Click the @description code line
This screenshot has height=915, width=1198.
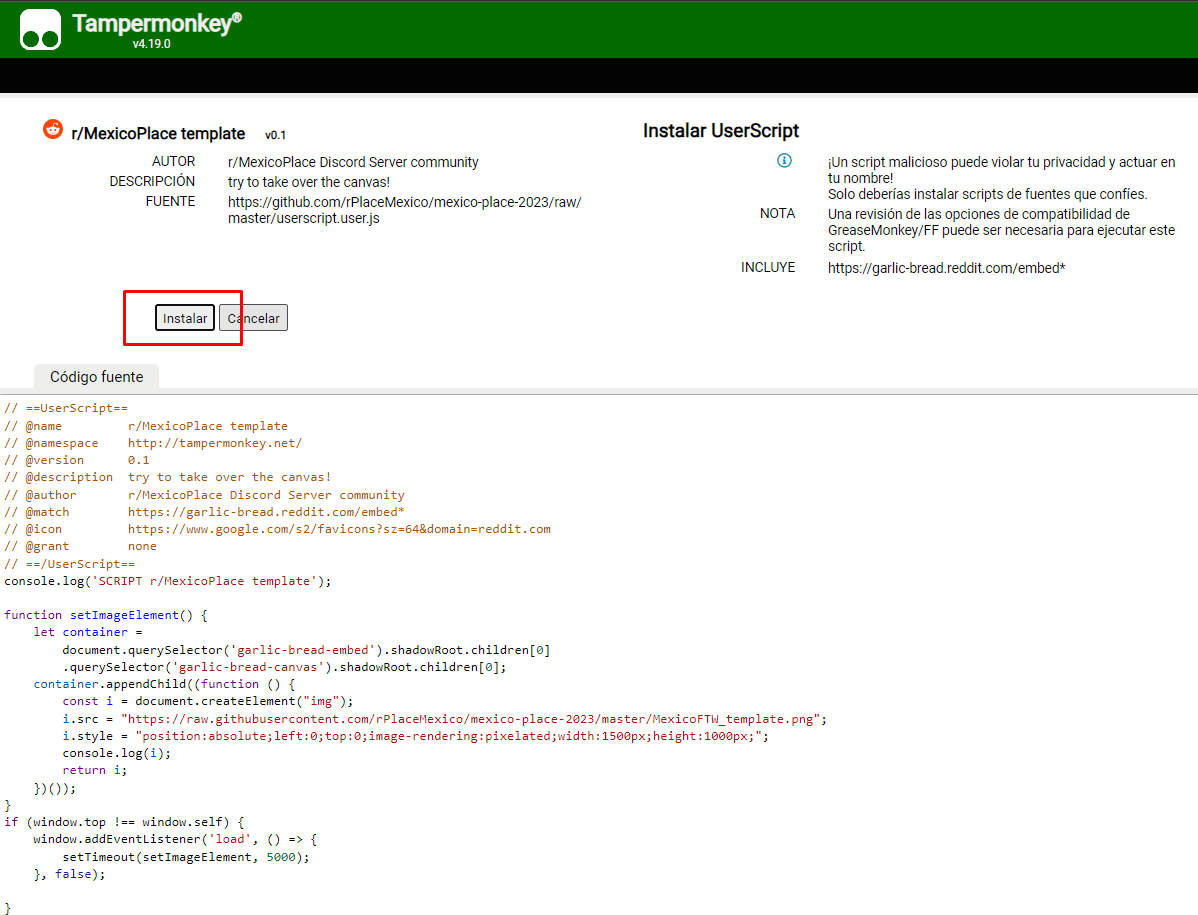tap(167, 477)
